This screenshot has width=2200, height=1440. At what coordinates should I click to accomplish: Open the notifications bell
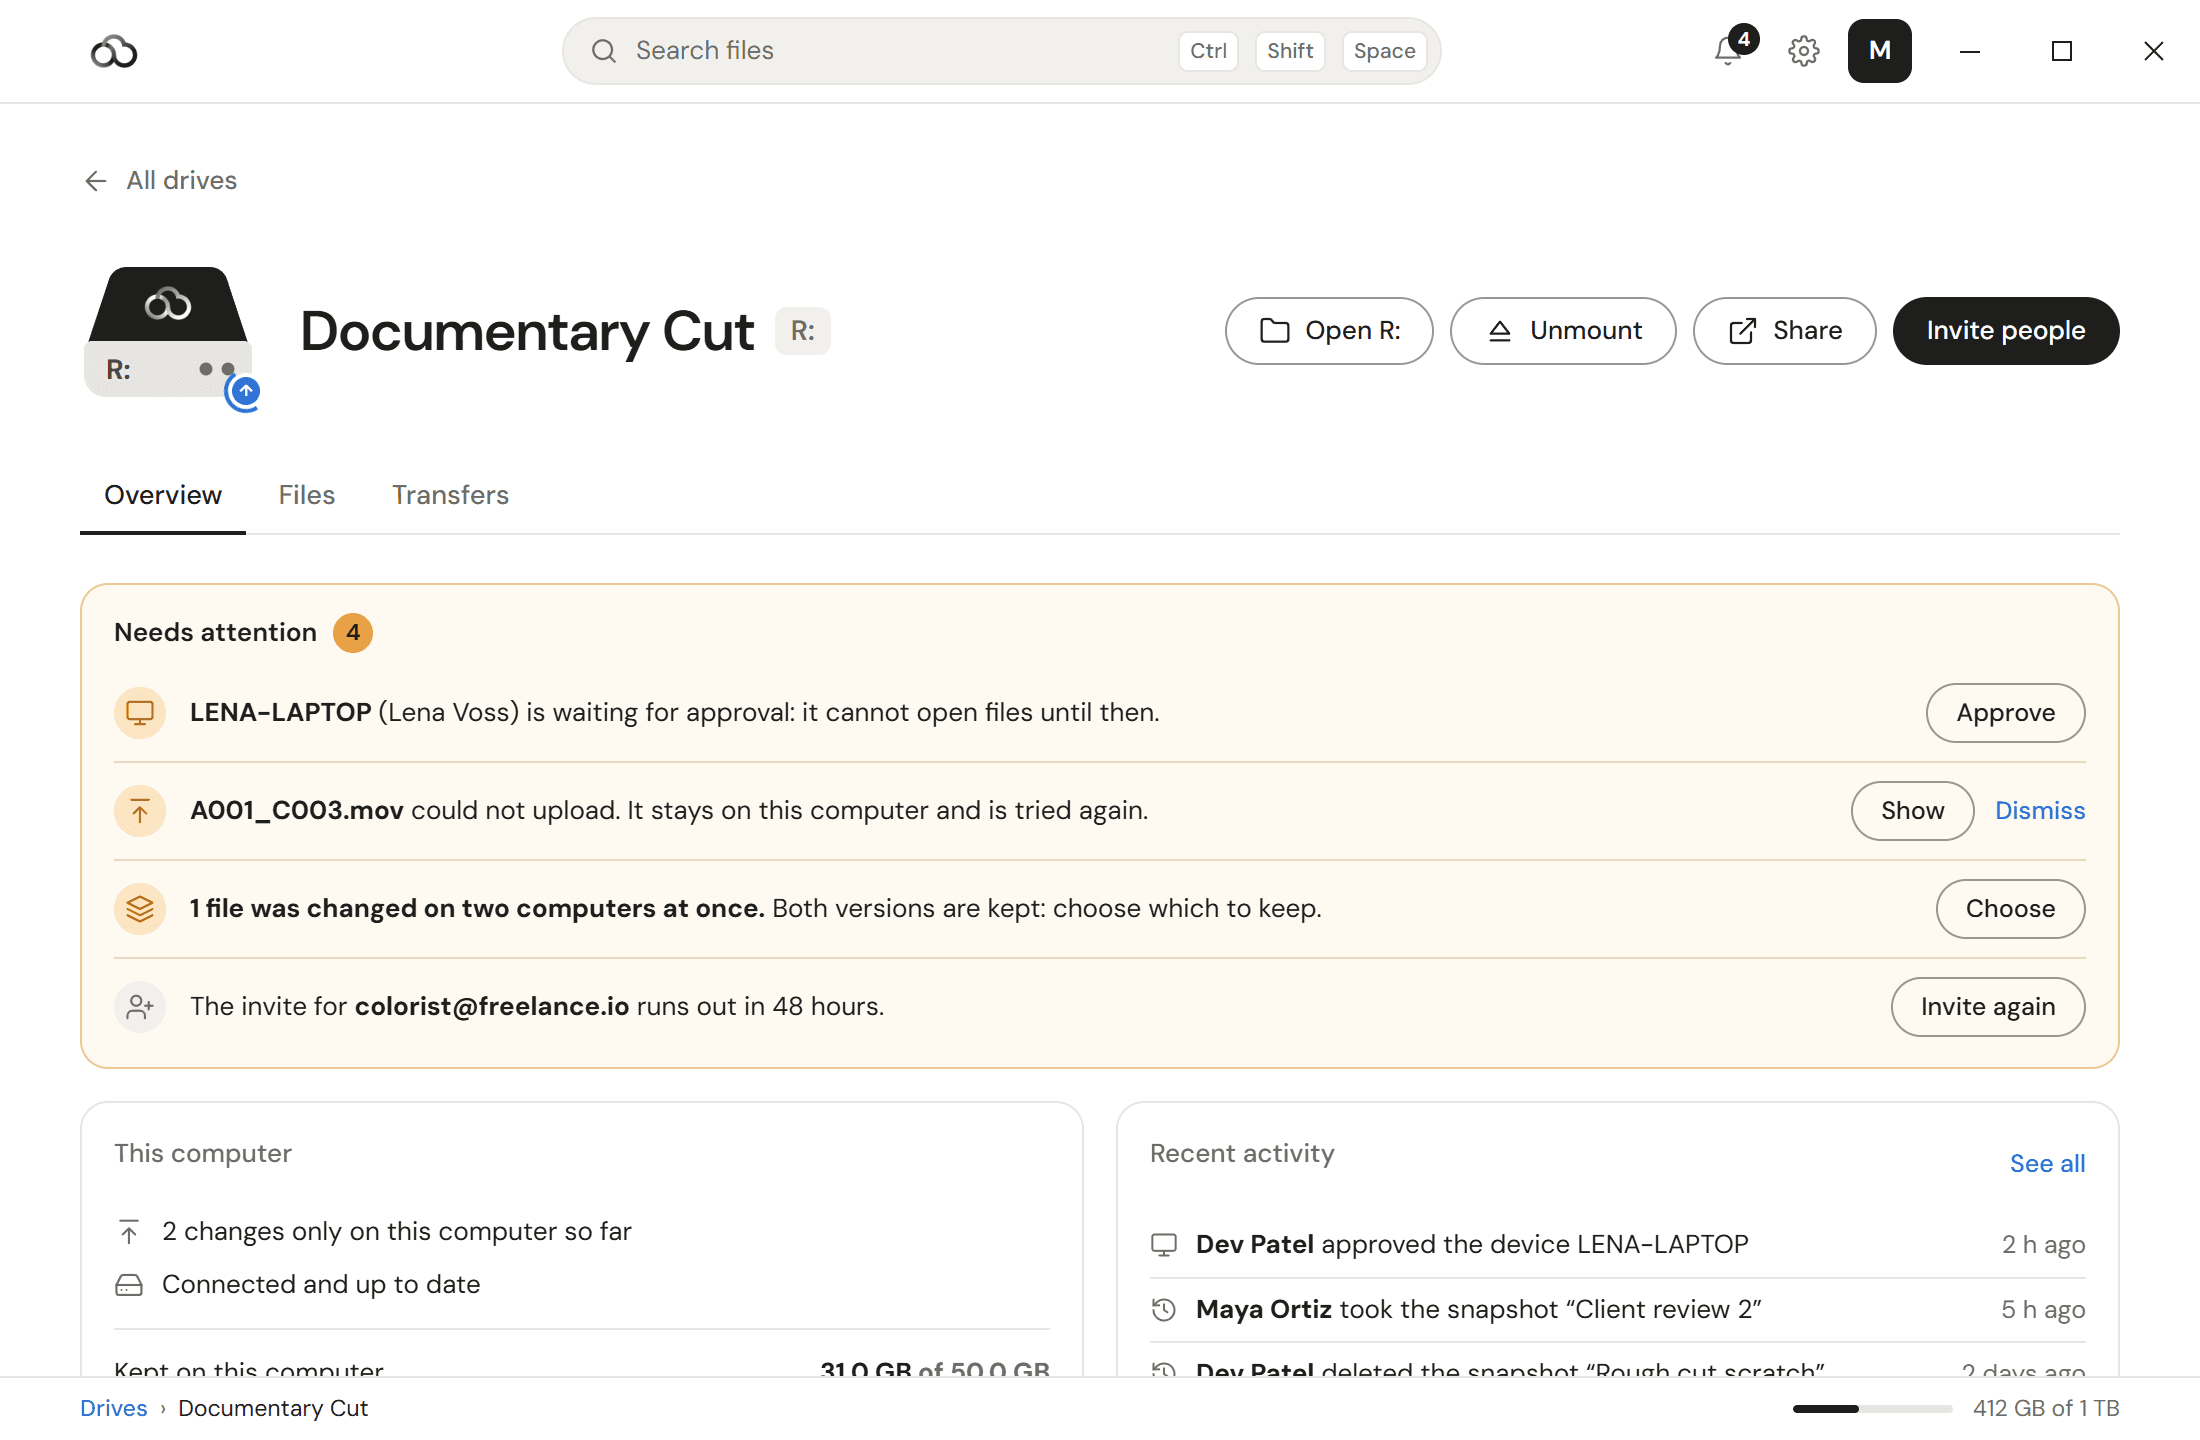pos(1728,50)
